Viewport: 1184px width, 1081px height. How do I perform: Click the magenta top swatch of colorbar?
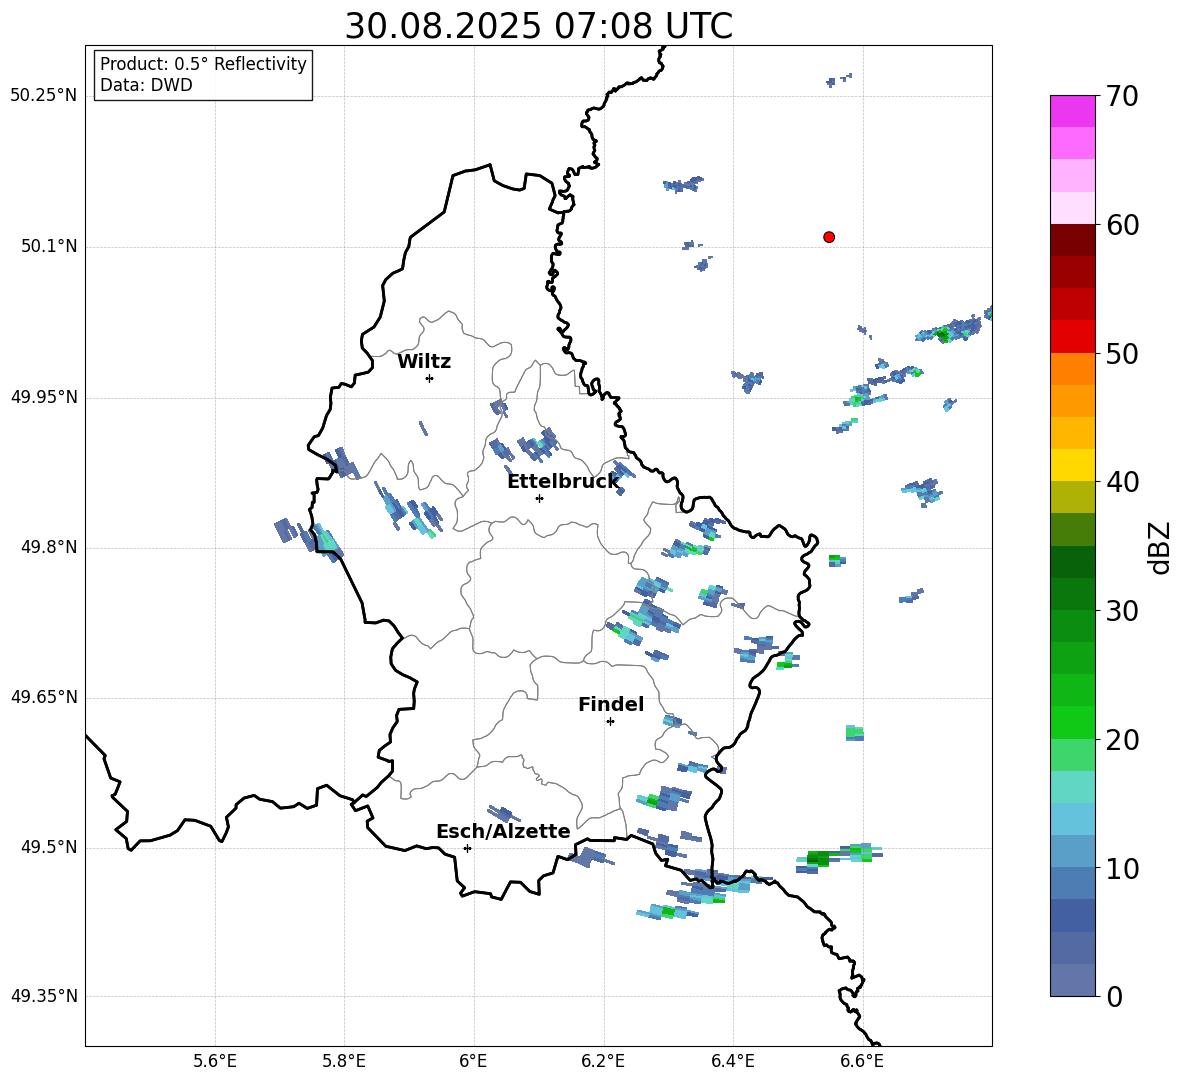point(1073,111)
